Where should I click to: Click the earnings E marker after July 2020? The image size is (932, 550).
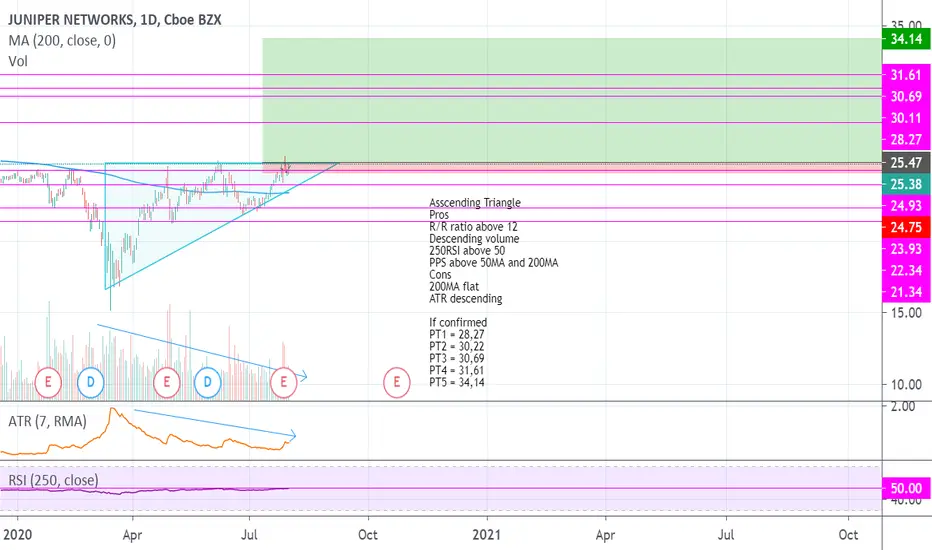pos(284,382)
